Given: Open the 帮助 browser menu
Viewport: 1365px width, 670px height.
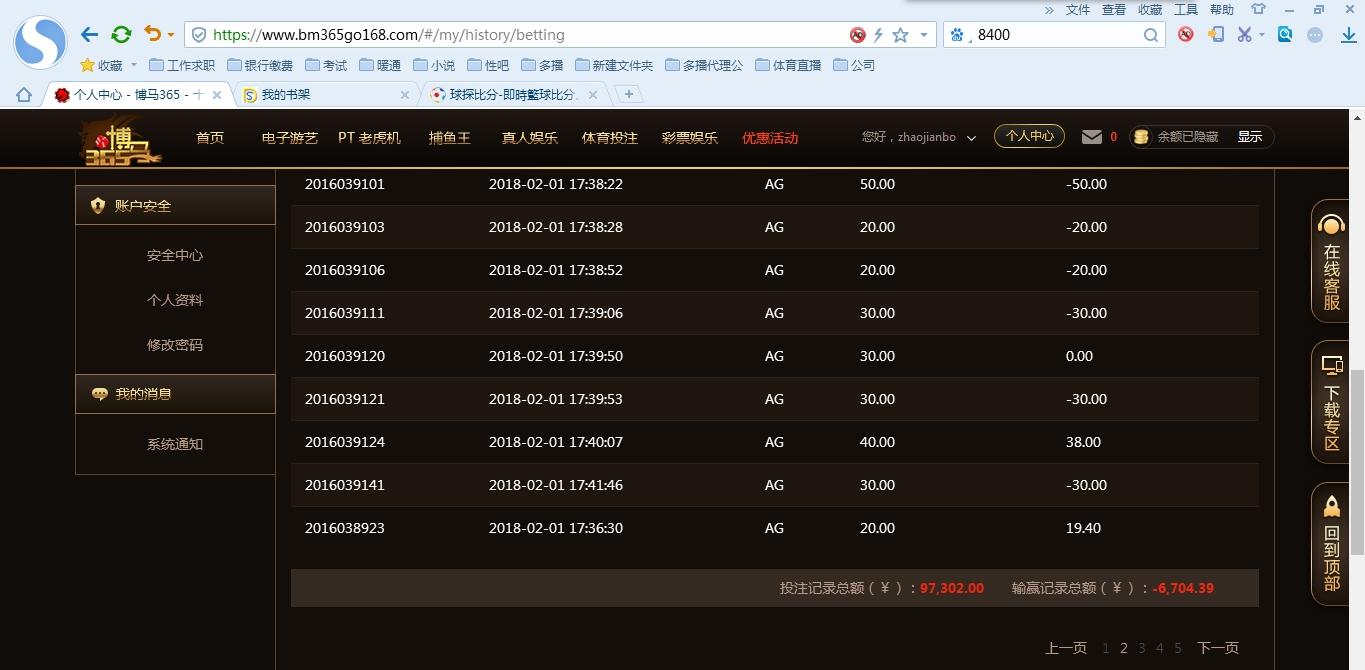Looking at the screenshot, I should pos(1222,9).
